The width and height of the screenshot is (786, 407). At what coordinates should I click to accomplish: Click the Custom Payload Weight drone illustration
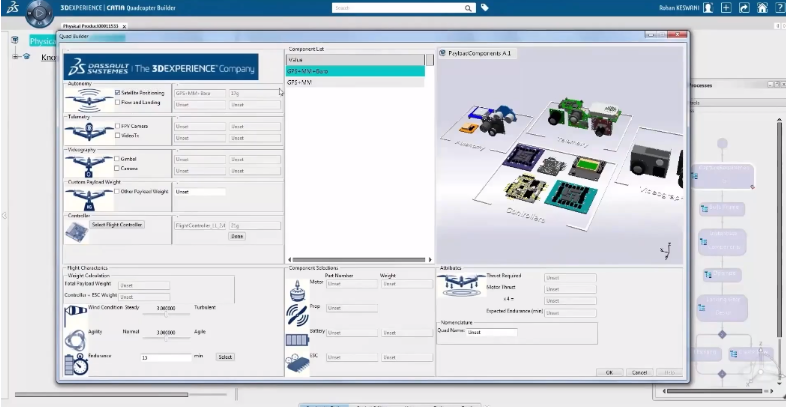pyautogui.click(x=89, y=198)
